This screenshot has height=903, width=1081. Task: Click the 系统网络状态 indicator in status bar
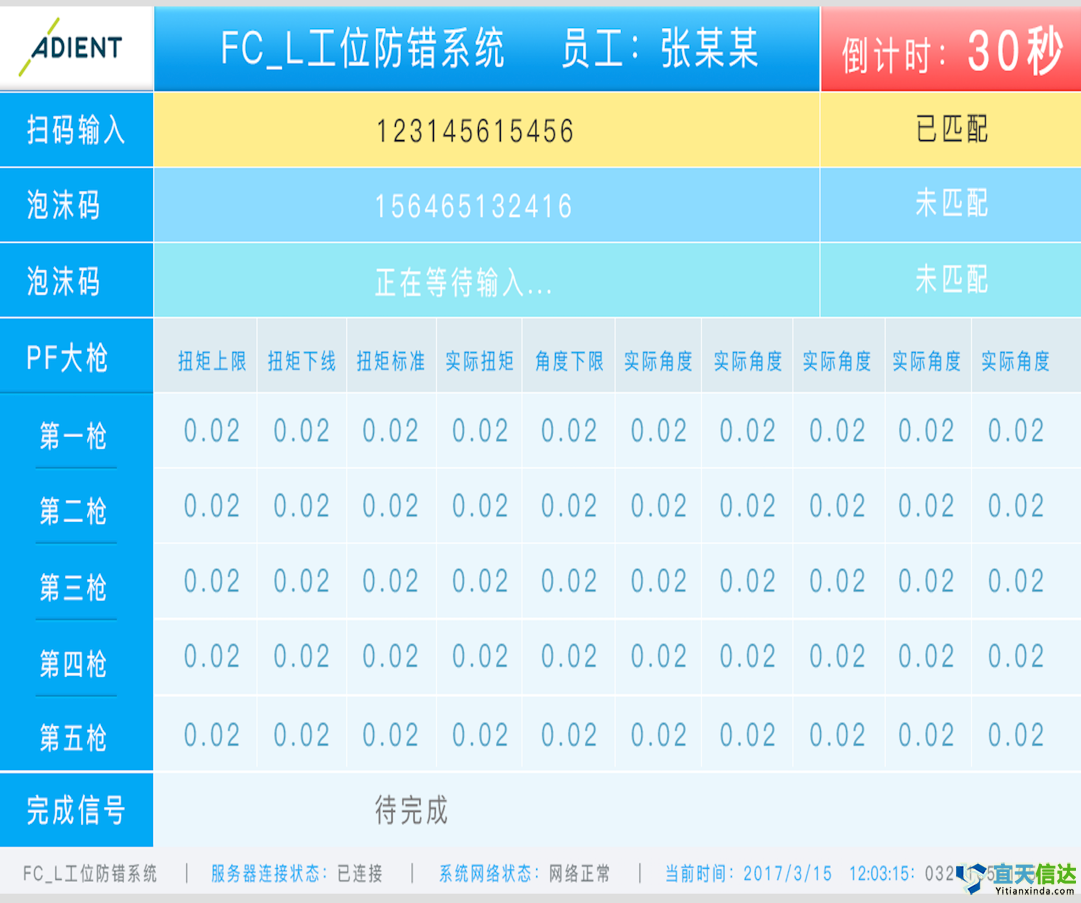point(525,874)
